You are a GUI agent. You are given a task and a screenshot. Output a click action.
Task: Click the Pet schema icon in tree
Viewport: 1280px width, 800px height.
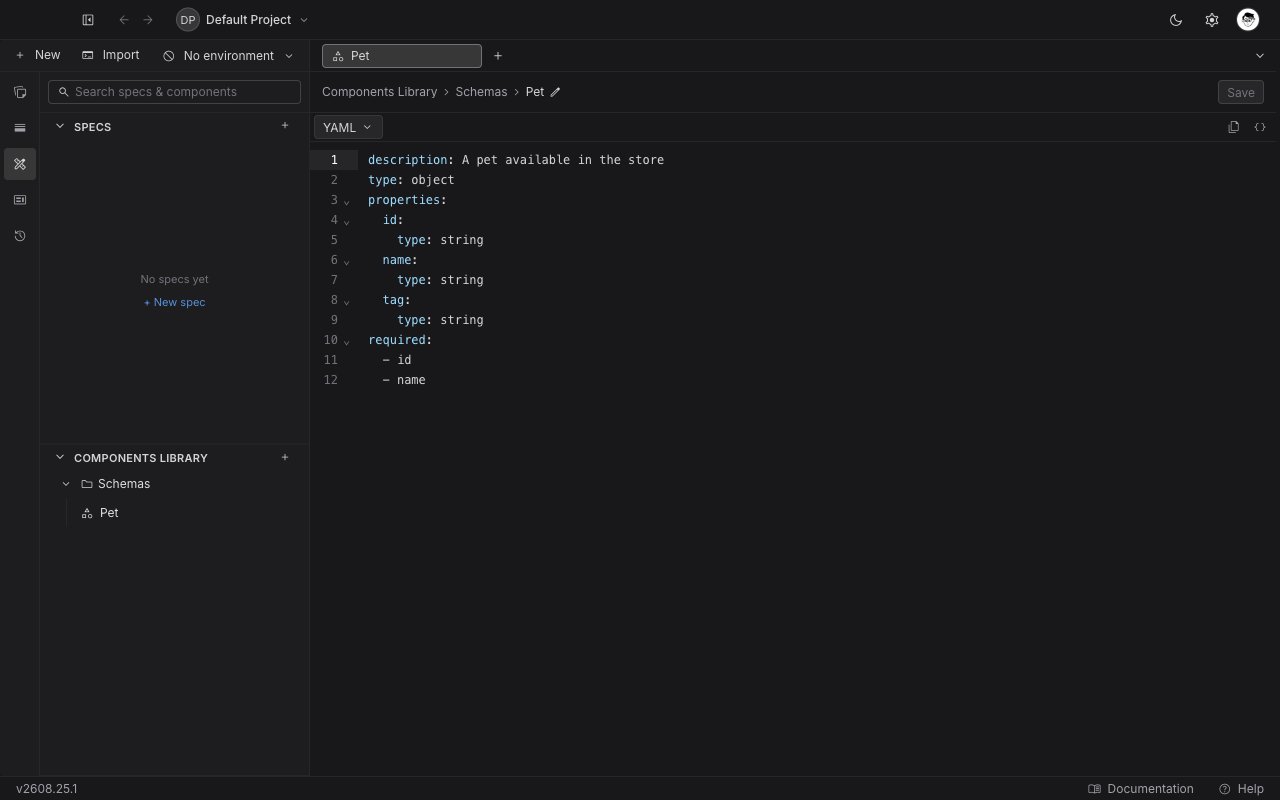87,513
